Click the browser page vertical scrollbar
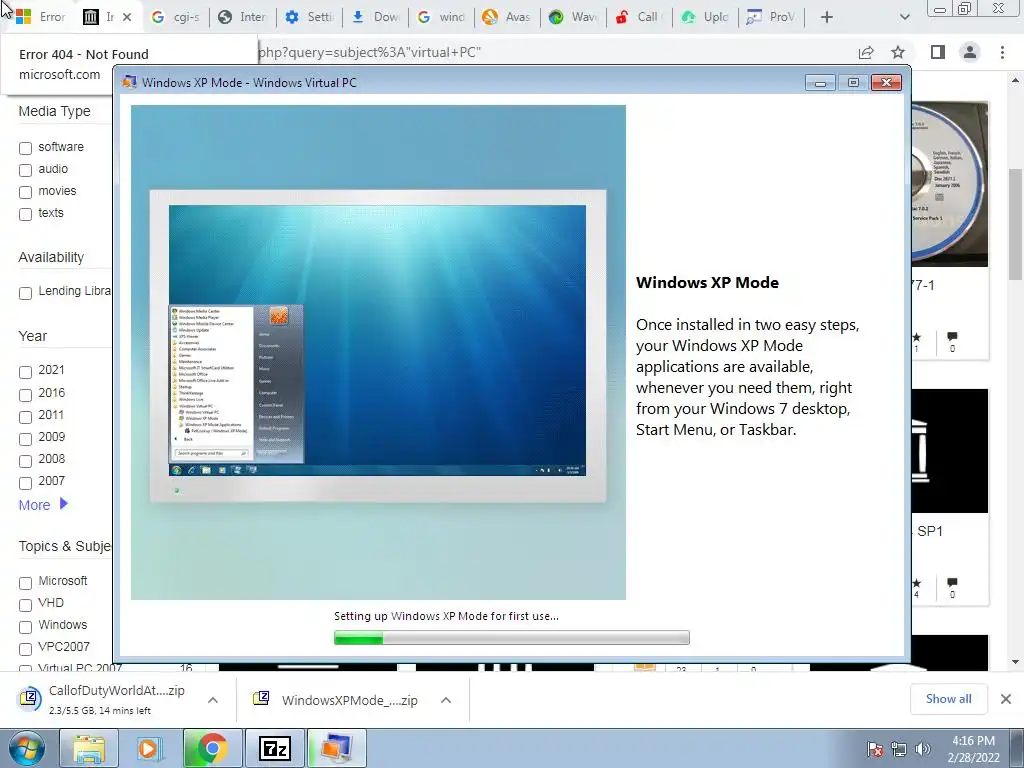Screen dimensions: 1024x768 (x=1015, y=224)
